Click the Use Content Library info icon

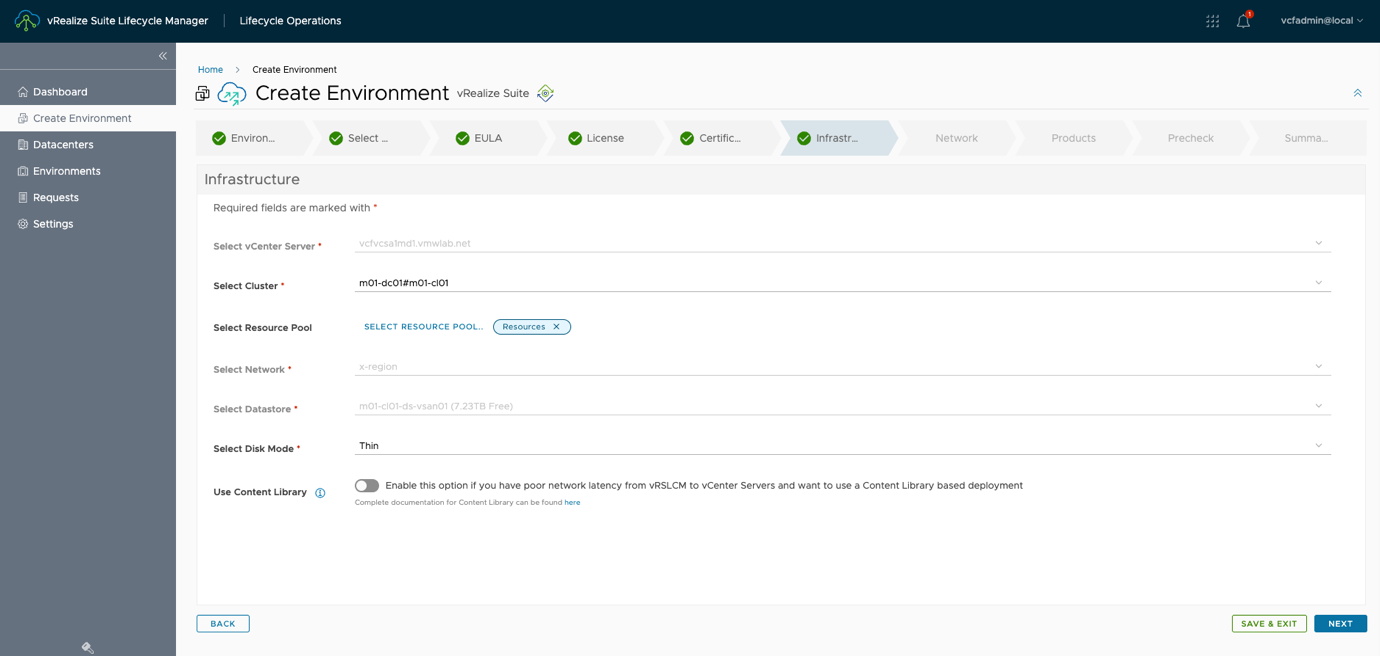pos(320,493)
